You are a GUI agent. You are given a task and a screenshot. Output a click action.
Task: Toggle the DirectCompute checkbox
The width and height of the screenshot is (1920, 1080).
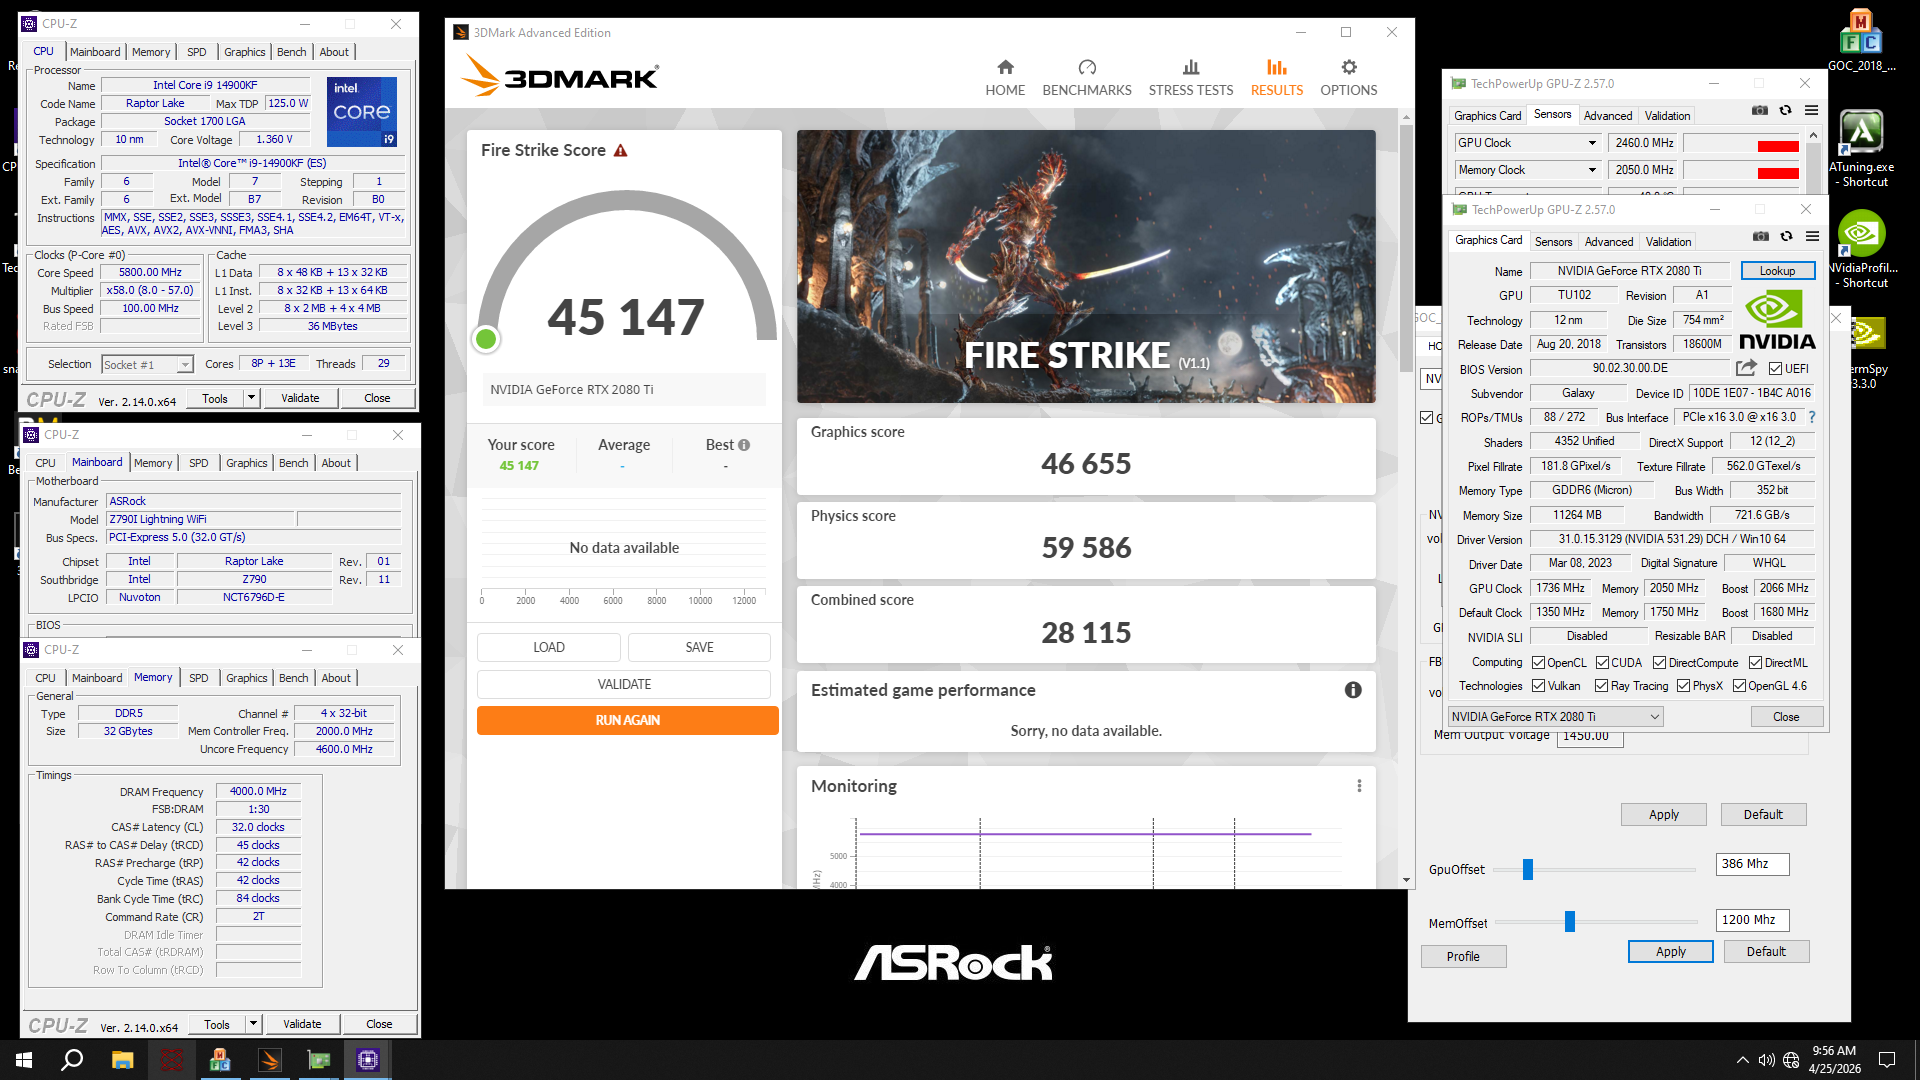(1659, 663)
